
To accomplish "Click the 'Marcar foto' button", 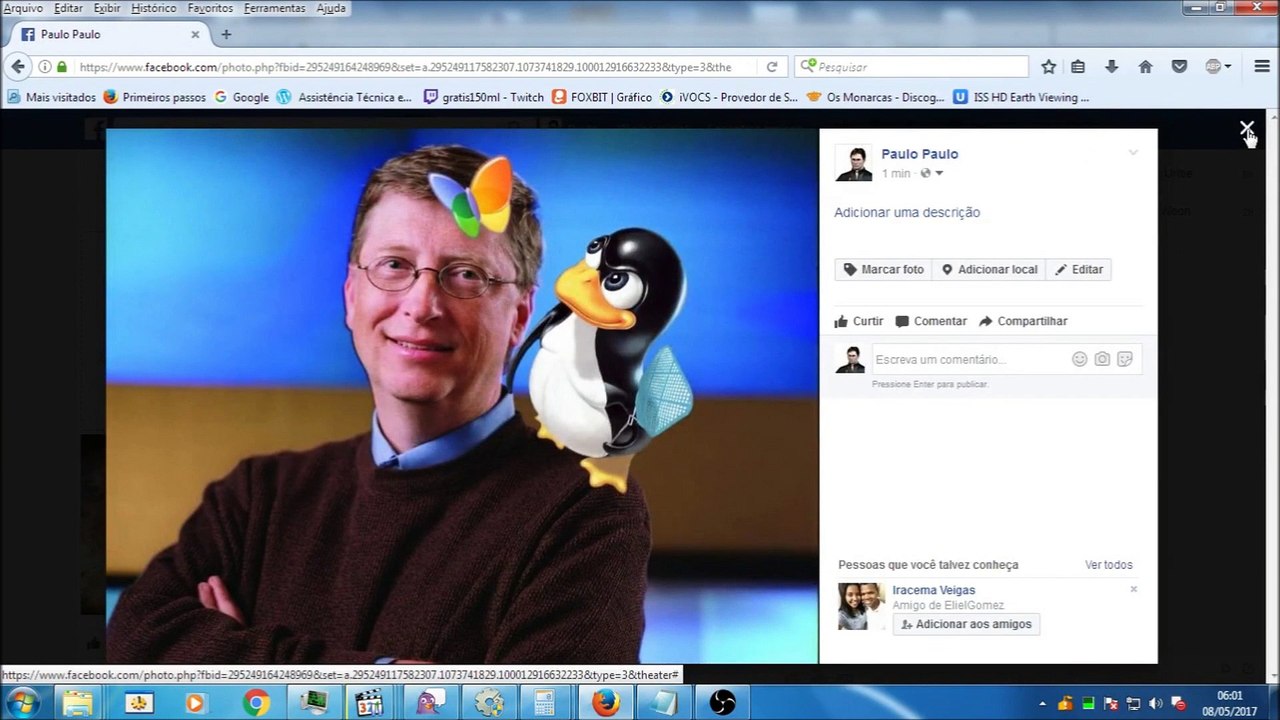I will click(x=884, y=269).
